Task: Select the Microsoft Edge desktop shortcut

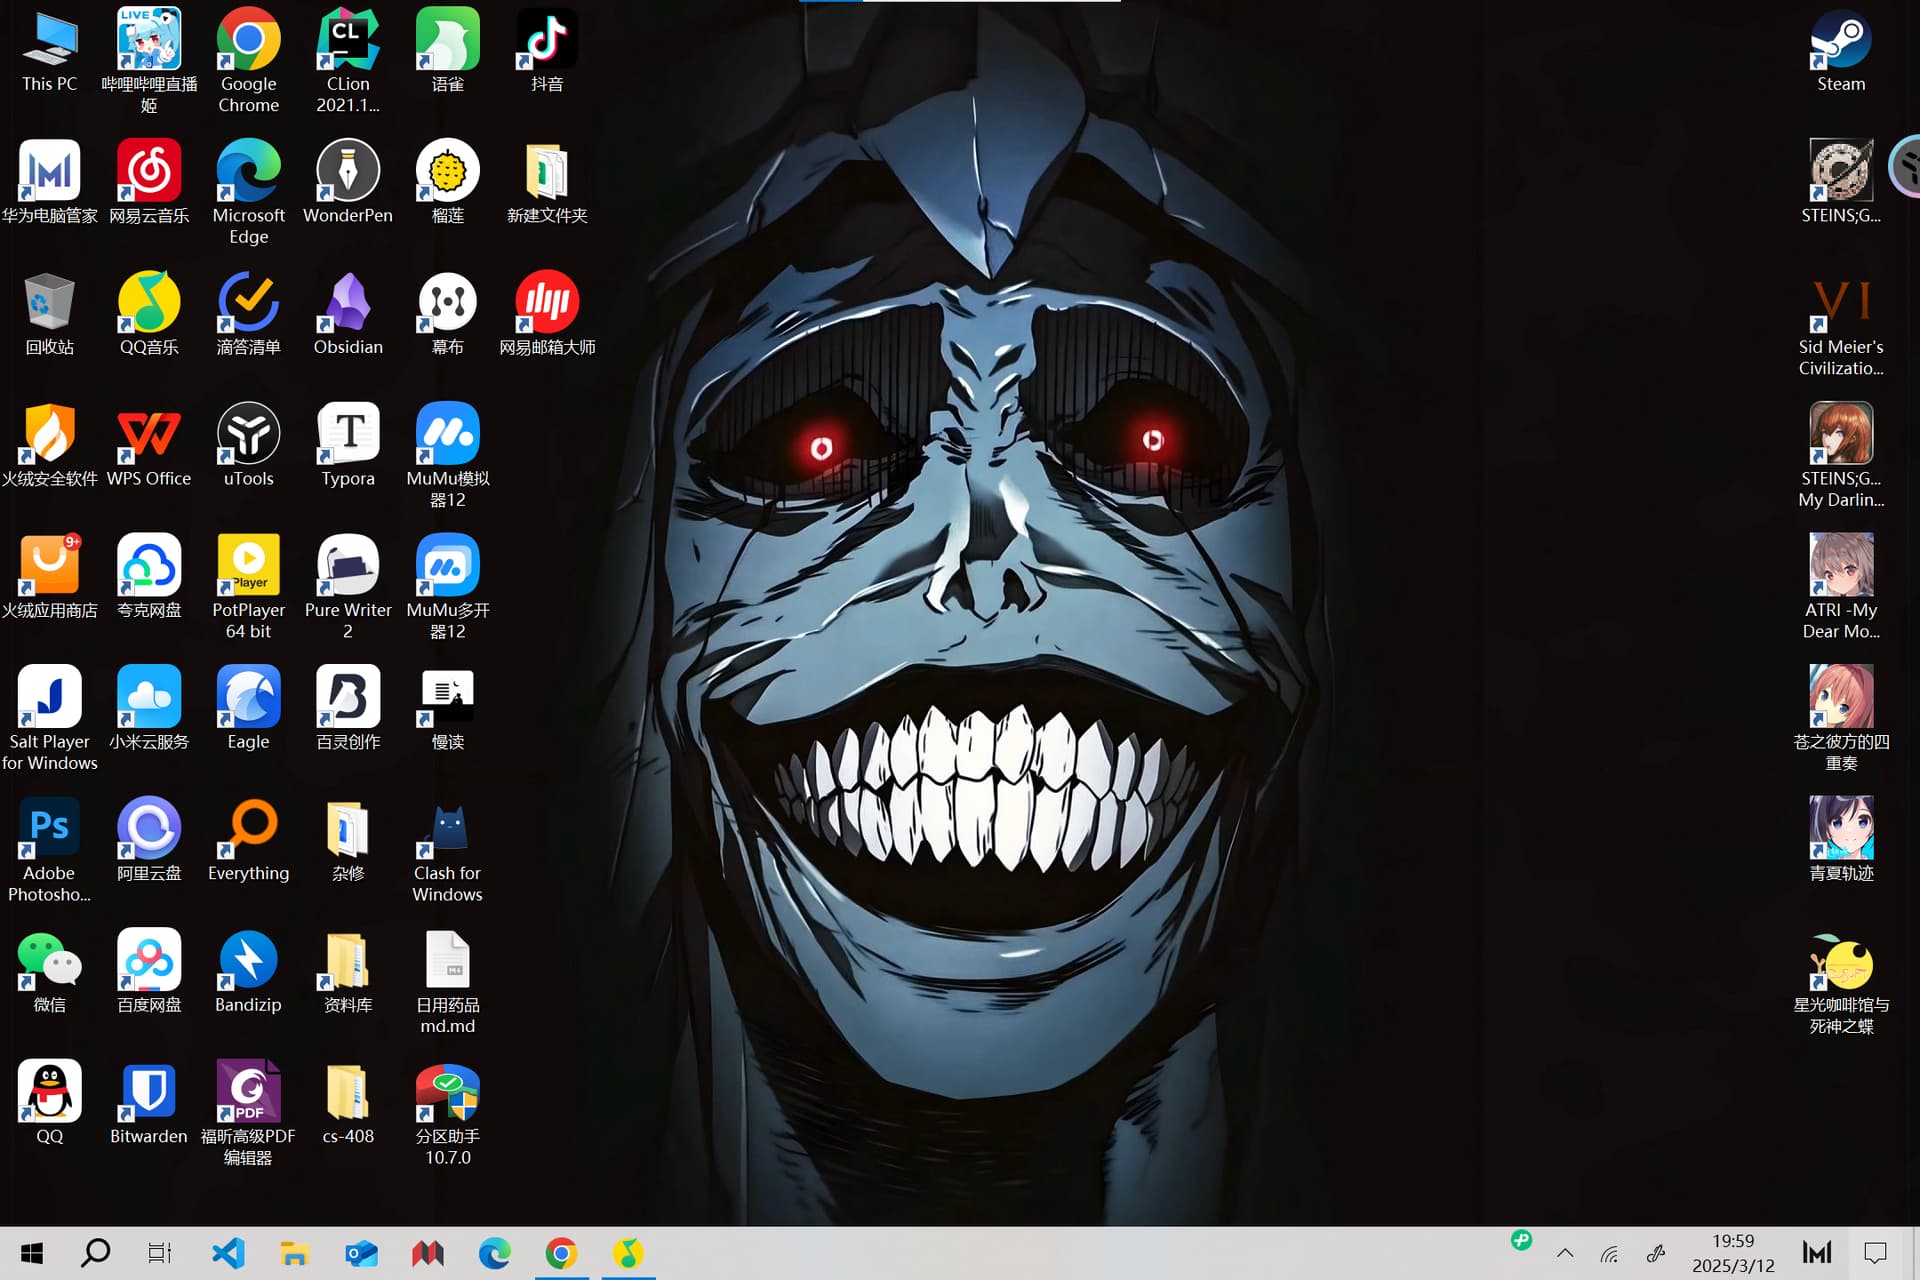Action: point(248,192)
